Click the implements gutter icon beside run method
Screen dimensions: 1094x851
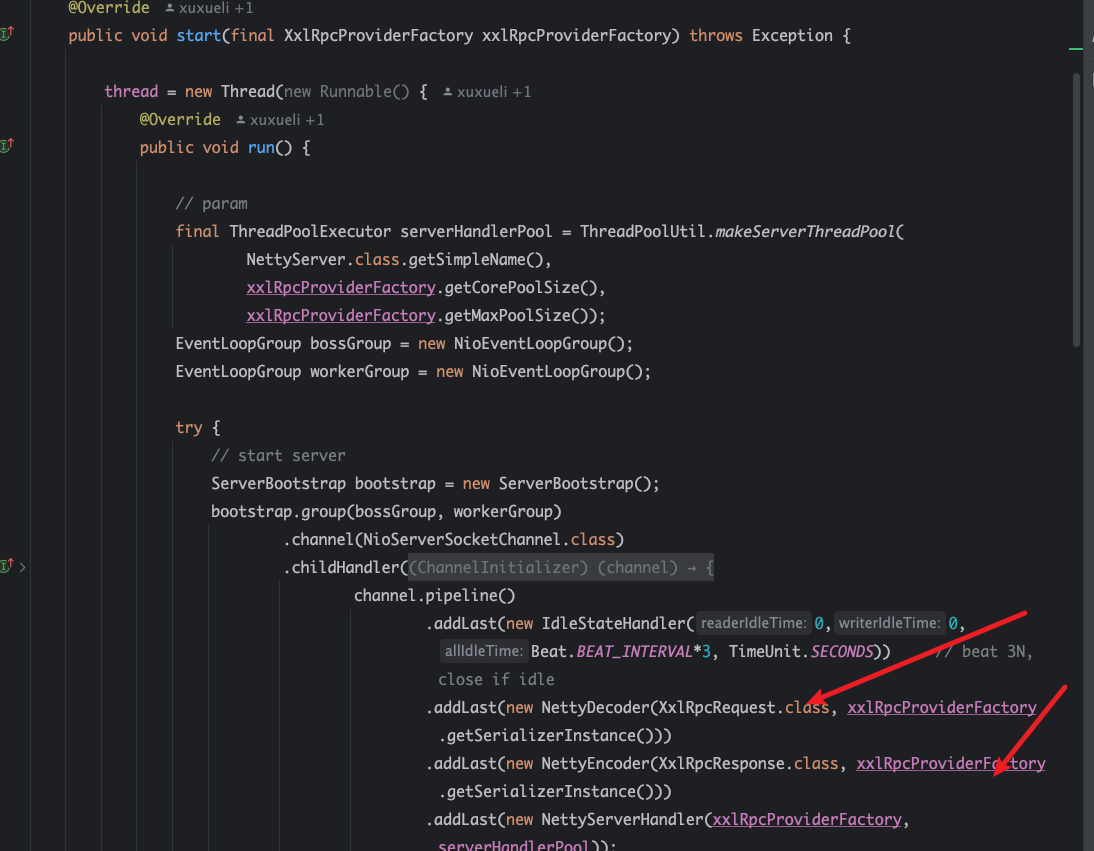coord(6,146)
